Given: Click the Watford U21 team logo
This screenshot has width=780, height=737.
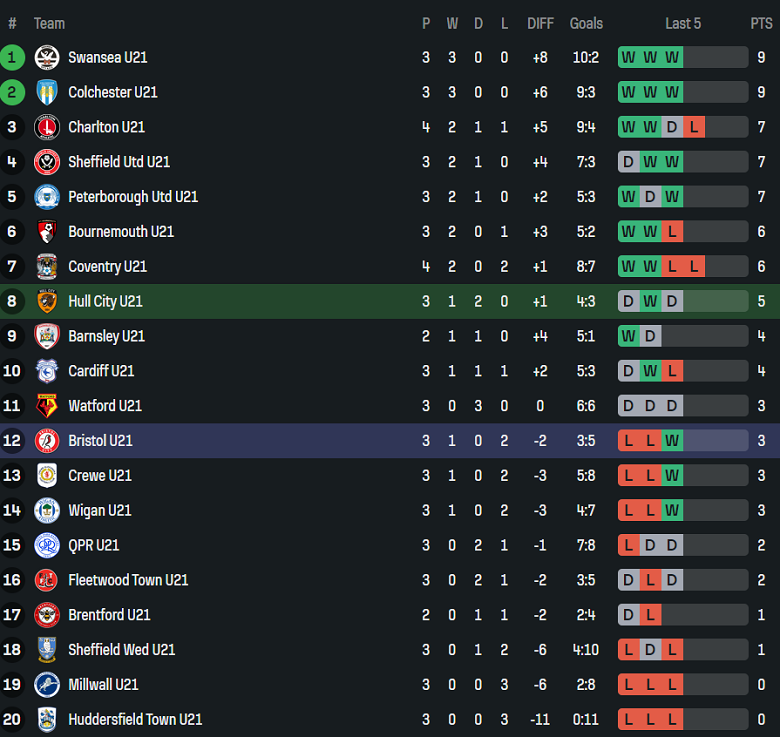Looking at the screenshot, I should [47, 406].
